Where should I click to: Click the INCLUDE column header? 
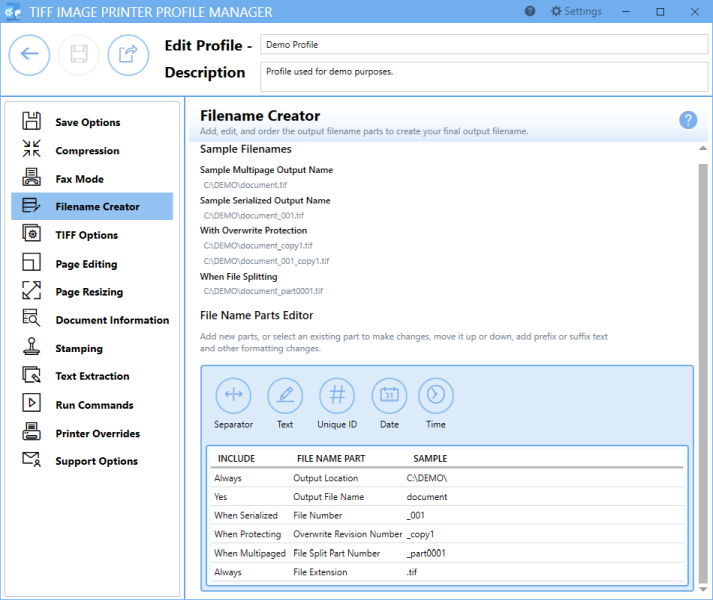point(236,459)
